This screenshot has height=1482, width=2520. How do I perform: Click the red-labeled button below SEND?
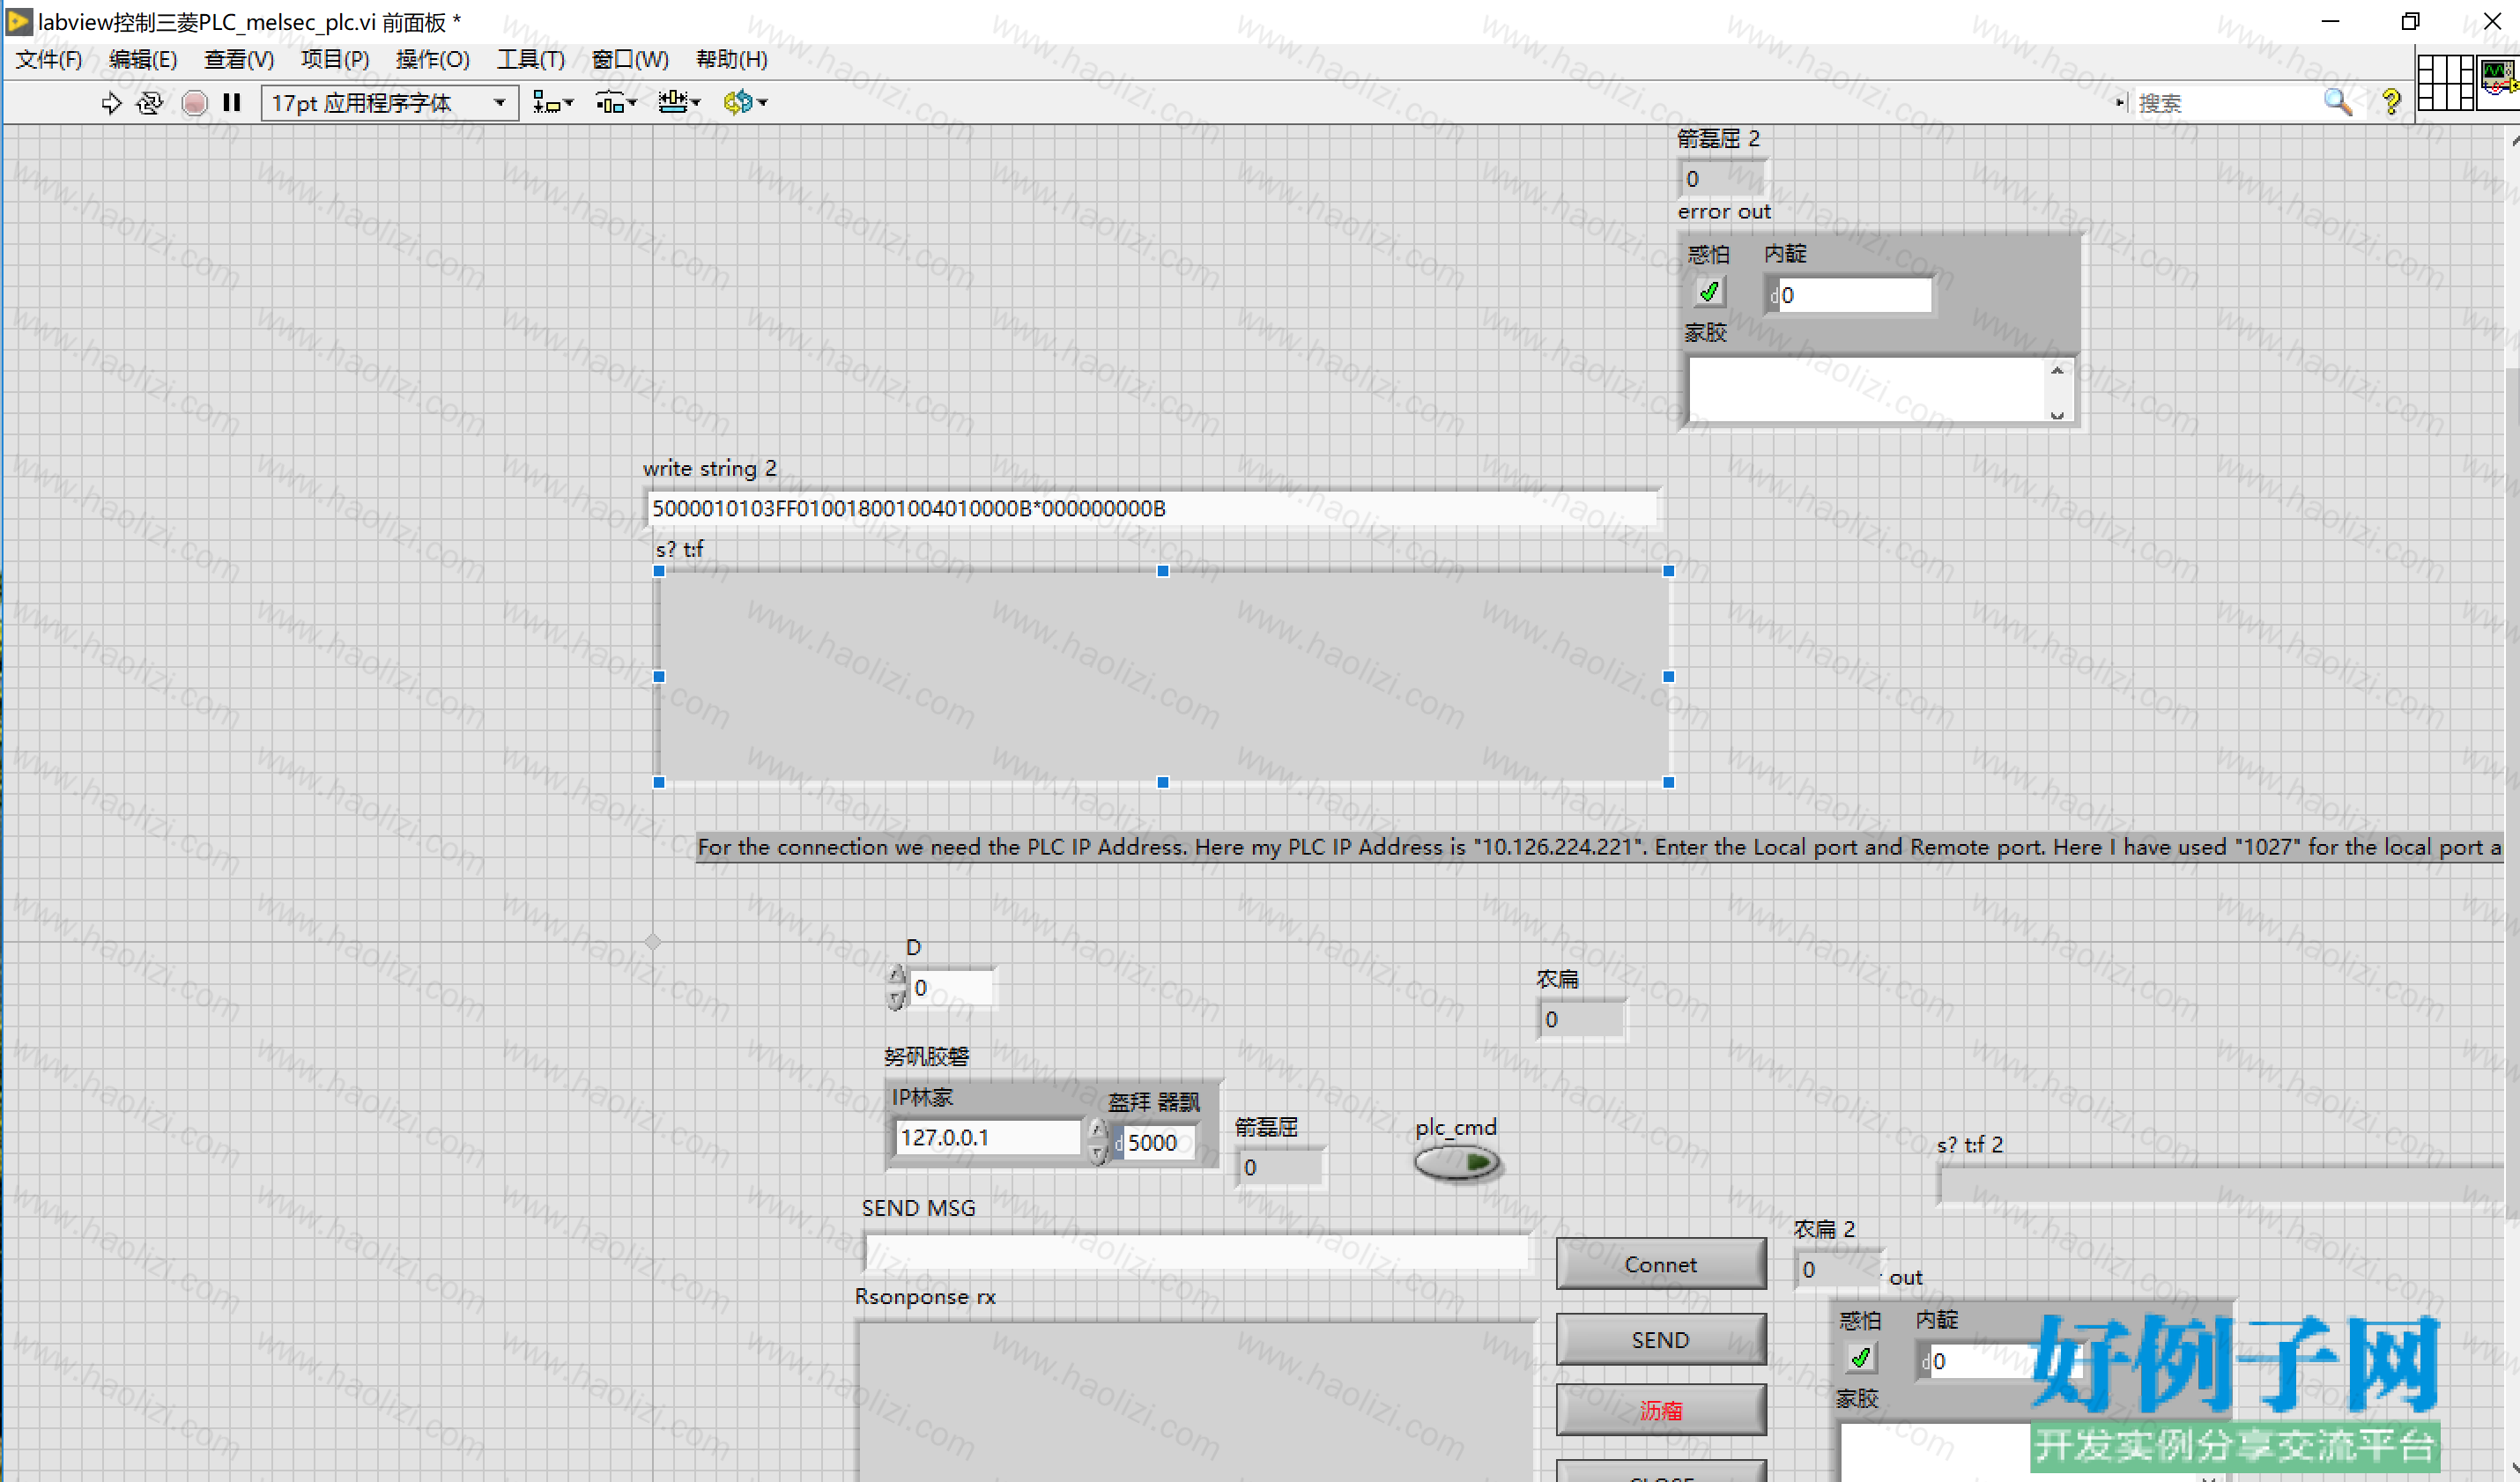point(1661,1410)
